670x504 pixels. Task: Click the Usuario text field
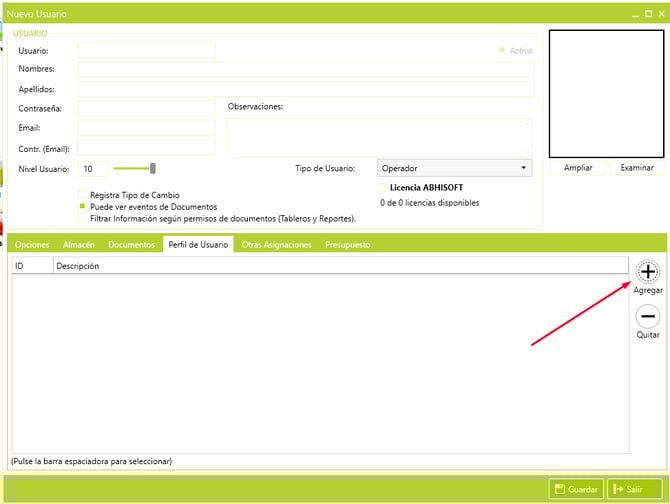[146, 51]
